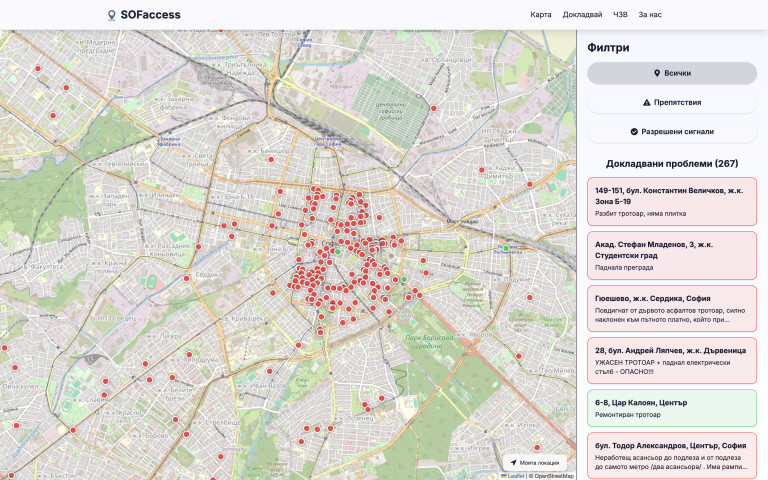768x480 pixels.
Task: Click the warning triangle icon on Препятствия
Action: pyautogui.click(x=646, y=102)
